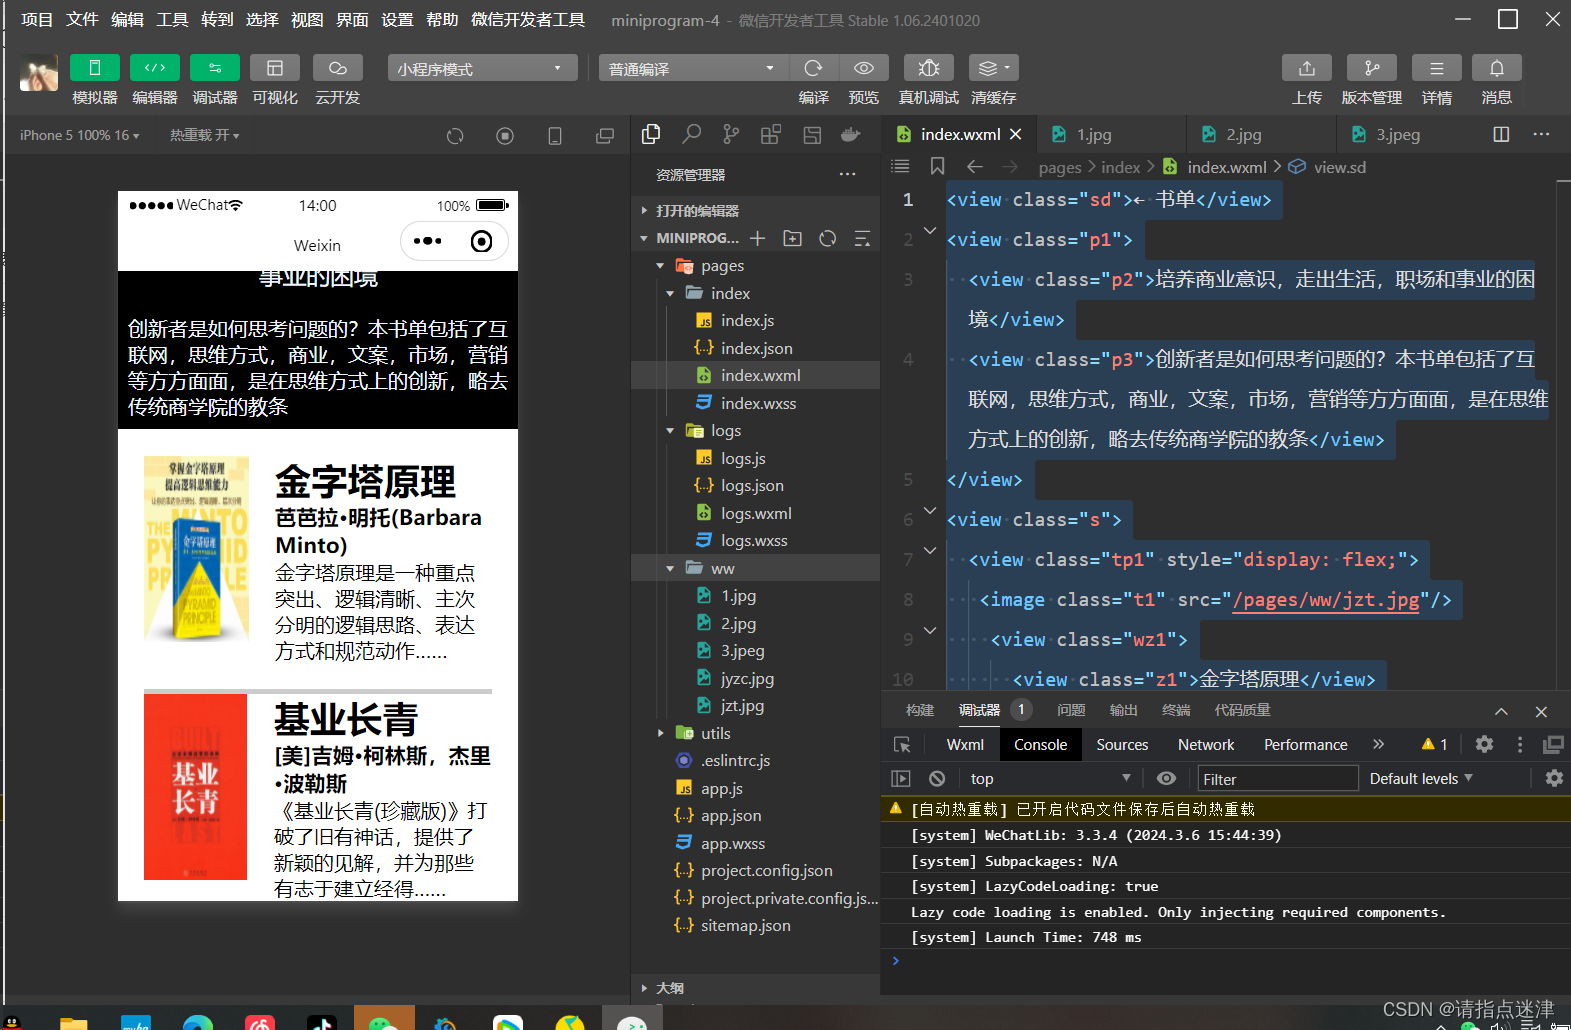This screenshot has width=1571, height=1030.
Task: Switch to the 2.jpg editor tab
Action: 1243,135
